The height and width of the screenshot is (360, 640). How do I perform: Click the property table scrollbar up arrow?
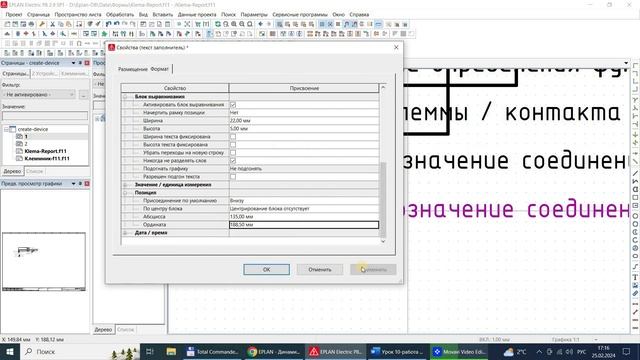(x=383, y=87)
